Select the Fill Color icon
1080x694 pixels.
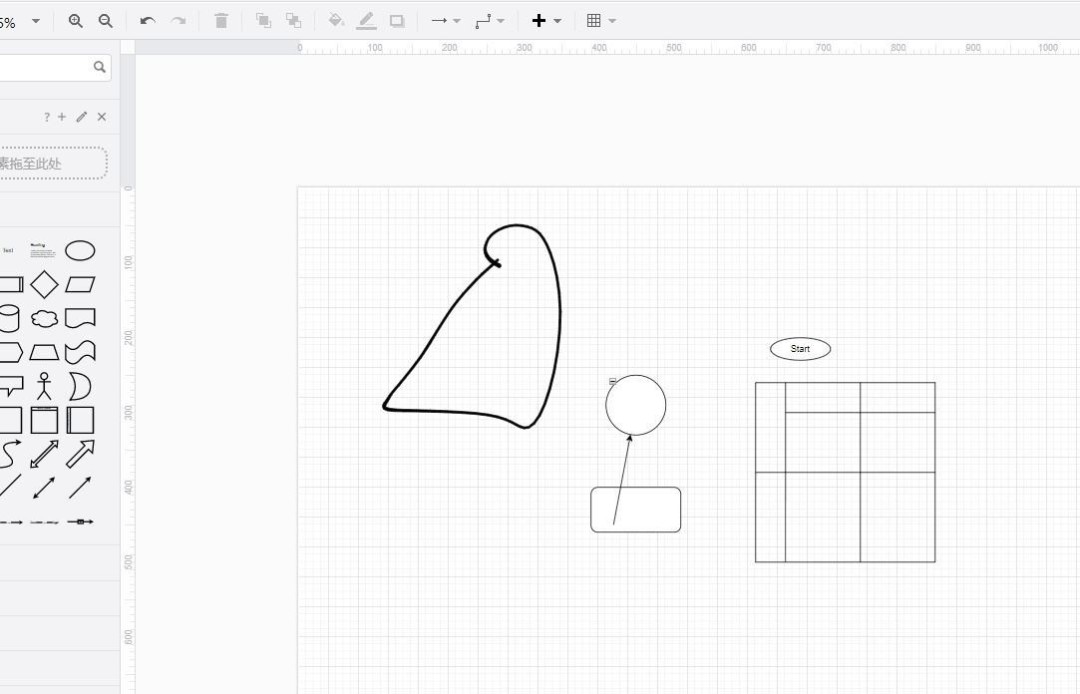pos(336,20)
